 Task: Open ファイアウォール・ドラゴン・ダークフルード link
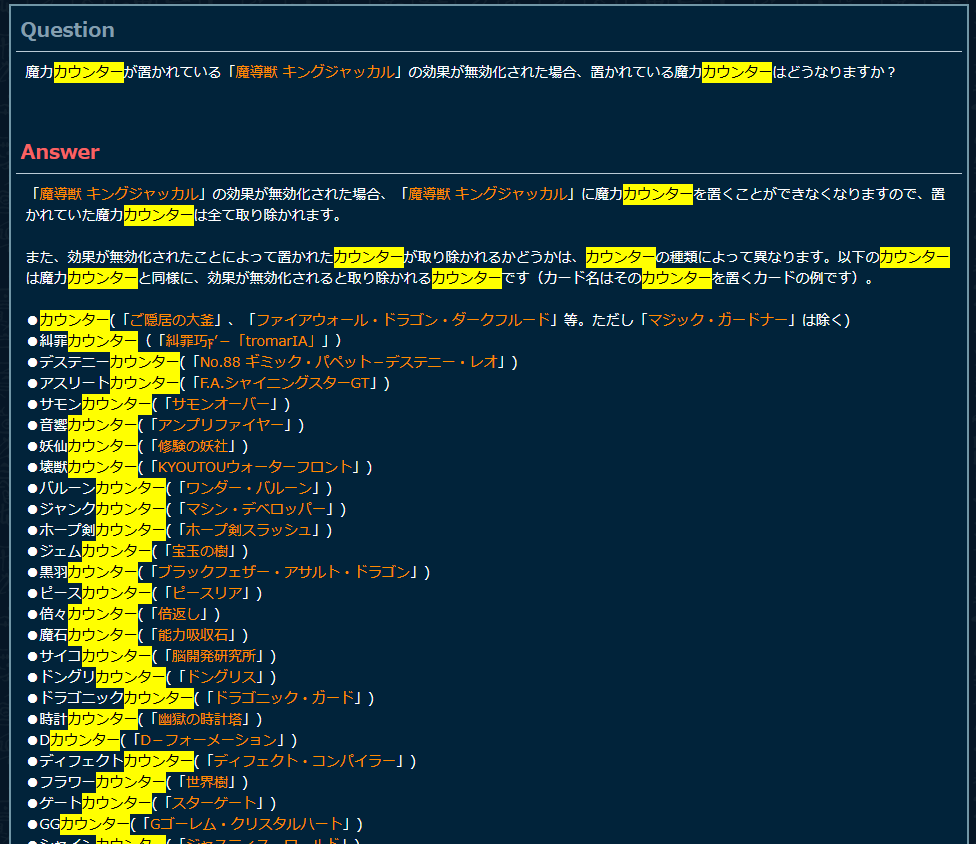[x=403, y=320]
